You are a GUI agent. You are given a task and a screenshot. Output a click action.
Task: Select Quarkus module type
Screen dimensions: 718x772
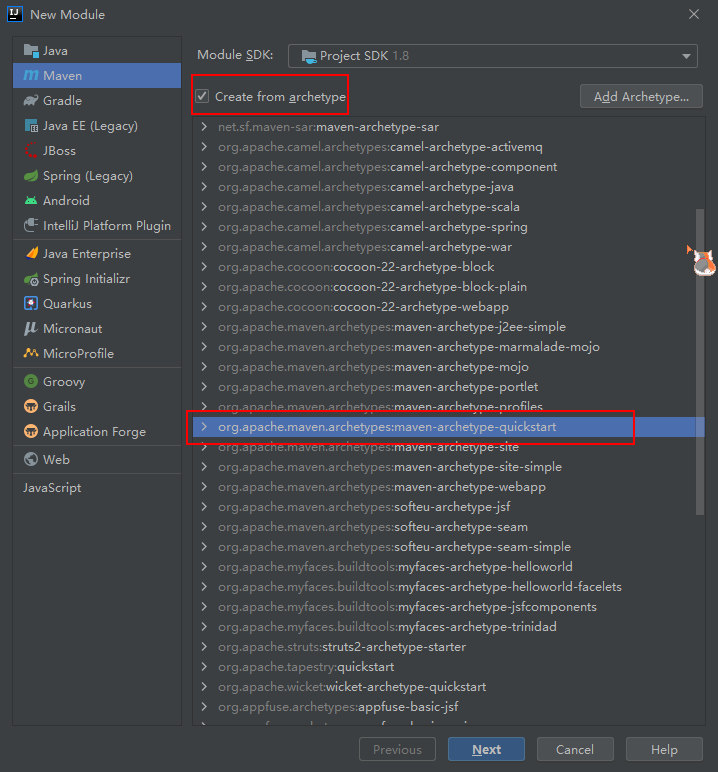point(97,304)
